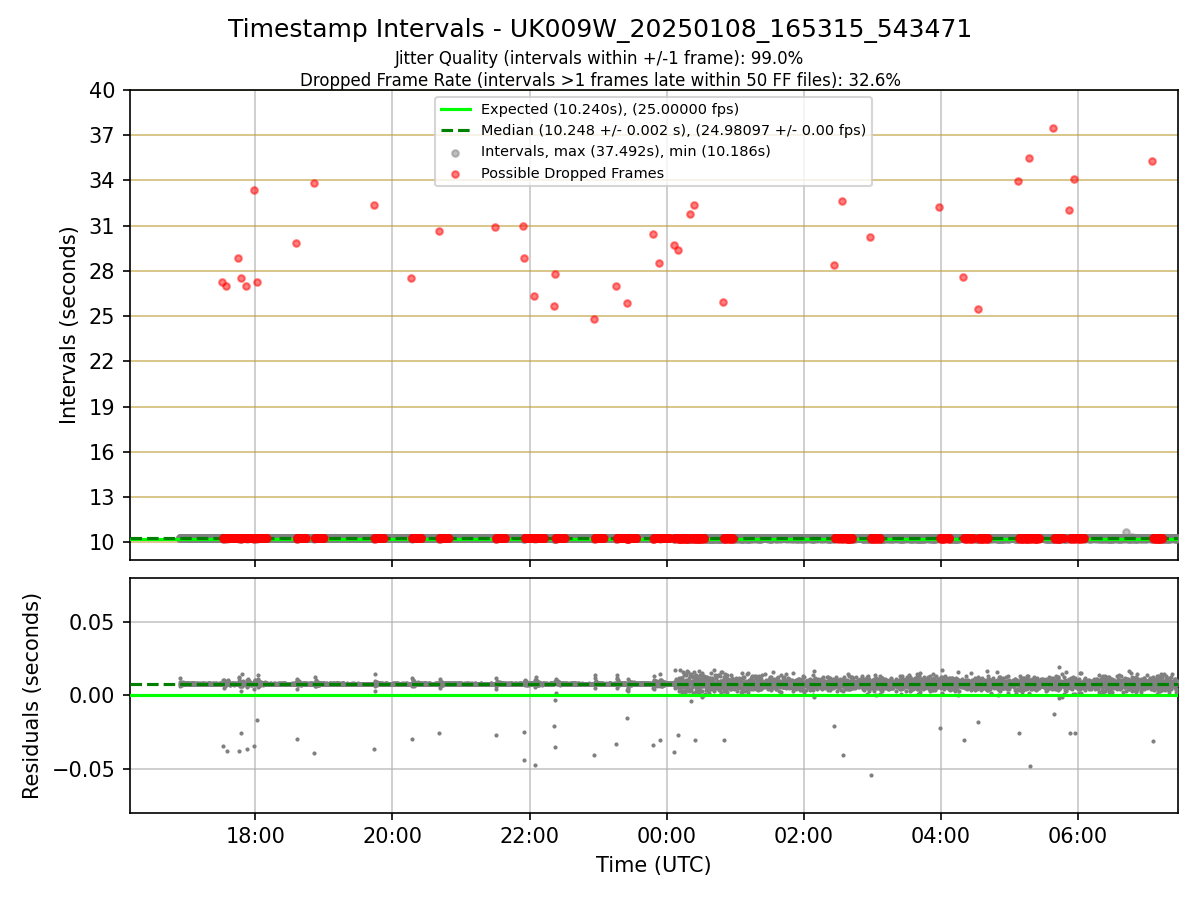Screen dimensions: 1200x900
Task: Click the solid green line sample in legend
Action: (455, 109)
